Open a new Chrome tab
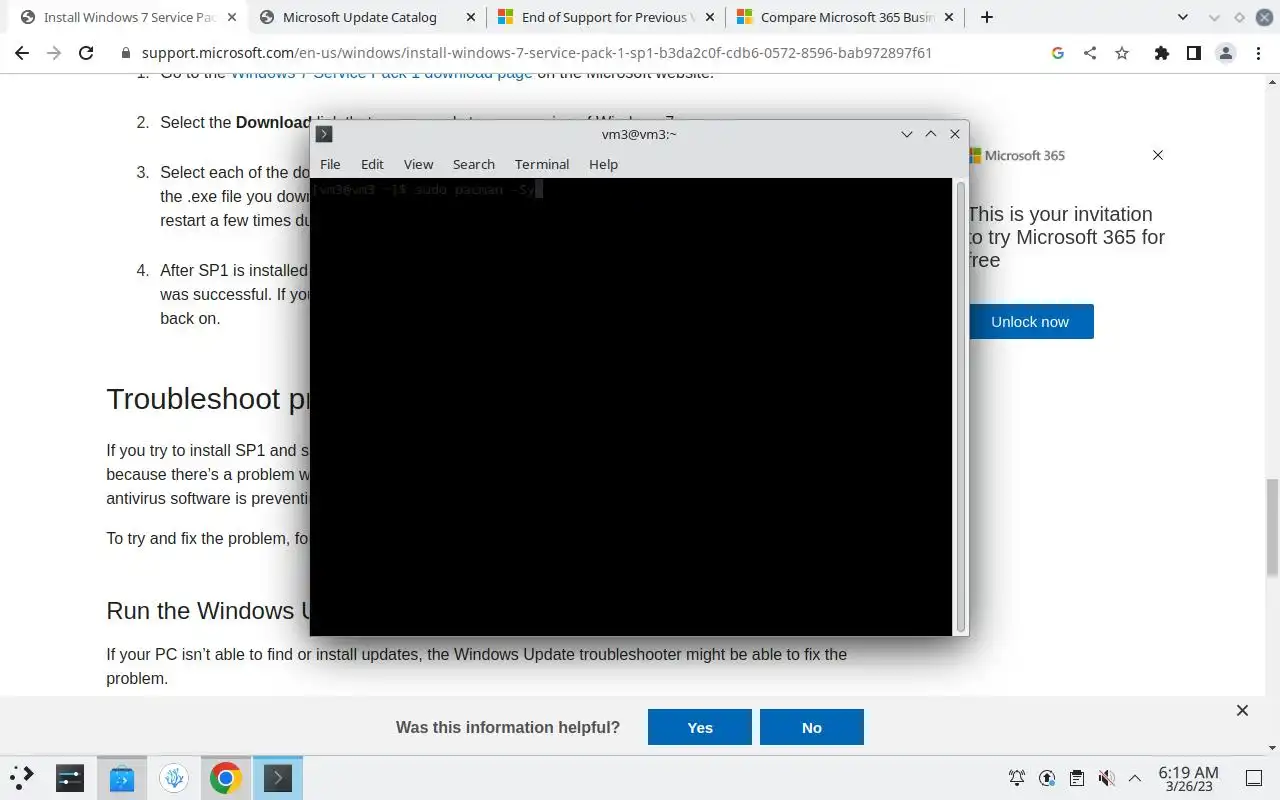The width and height of the screenshot is (1280, 800). pos(987,17)
